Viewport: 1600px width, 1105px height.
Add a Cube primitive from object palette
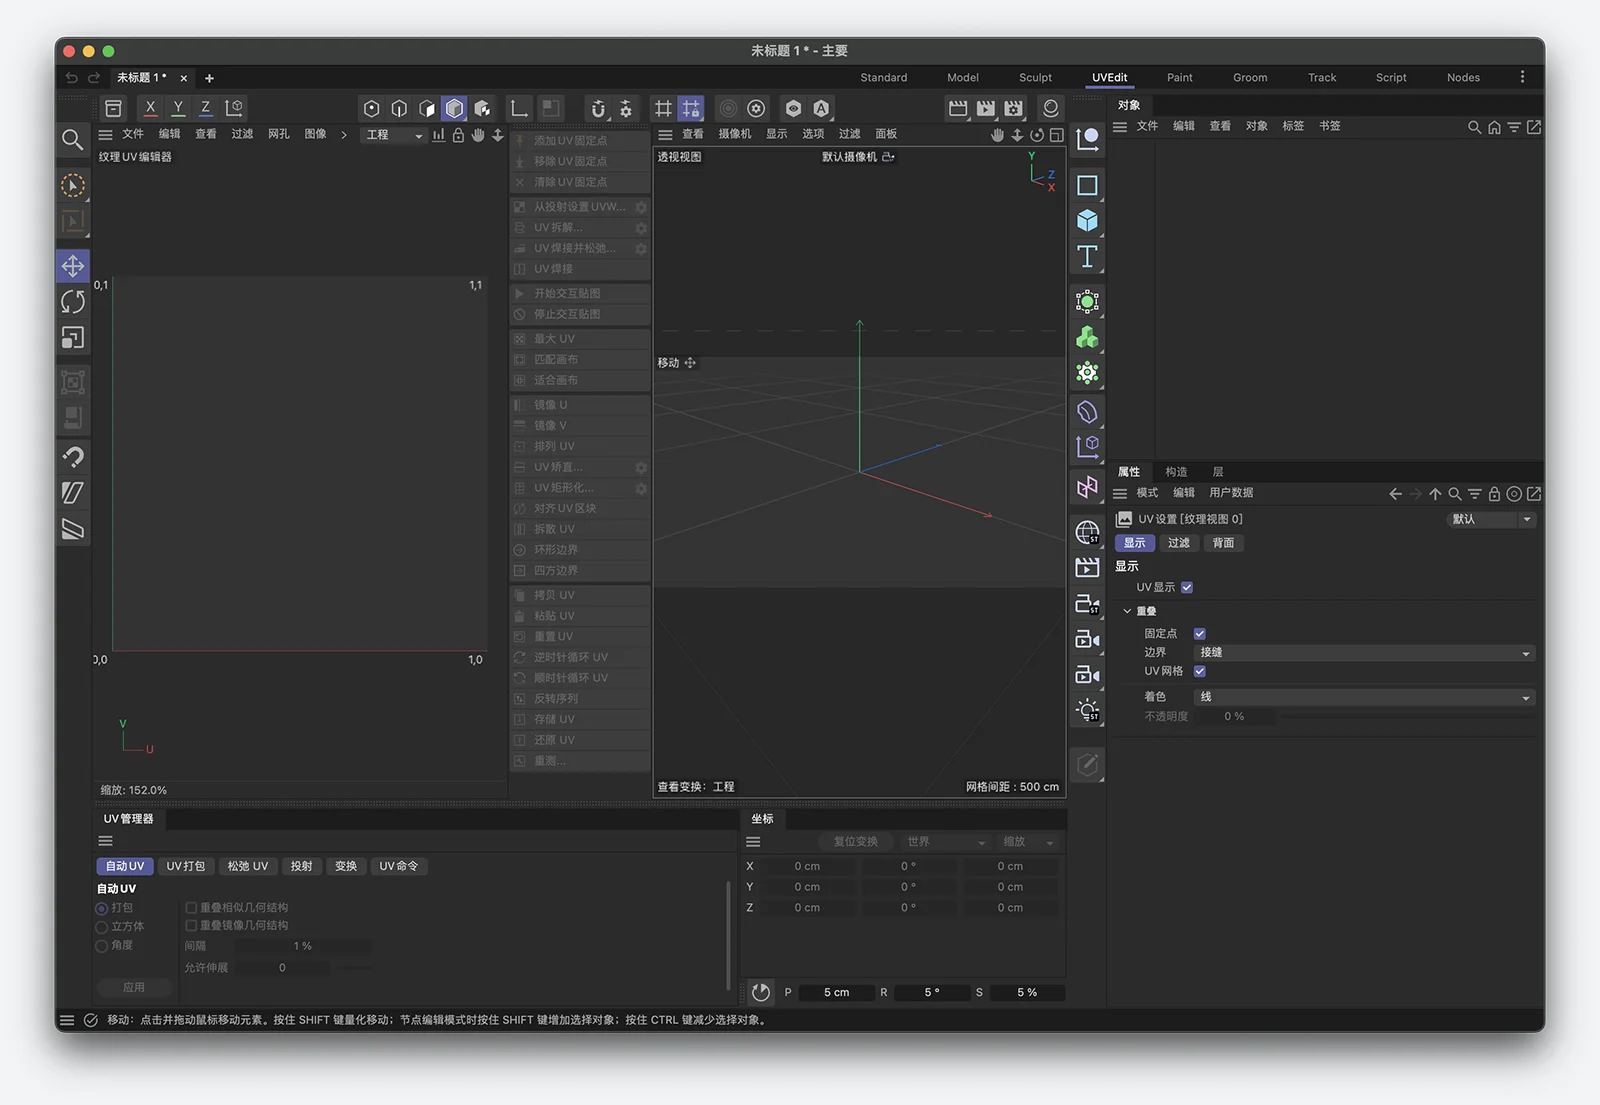1087,221
